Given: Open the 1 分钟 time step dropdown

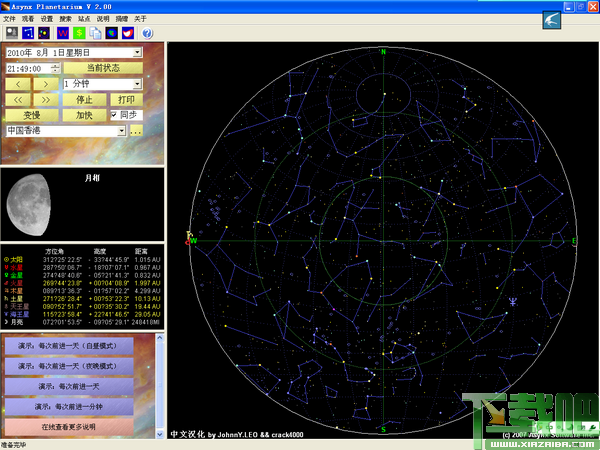Looking at the screenshot, I should click(137, 84).
